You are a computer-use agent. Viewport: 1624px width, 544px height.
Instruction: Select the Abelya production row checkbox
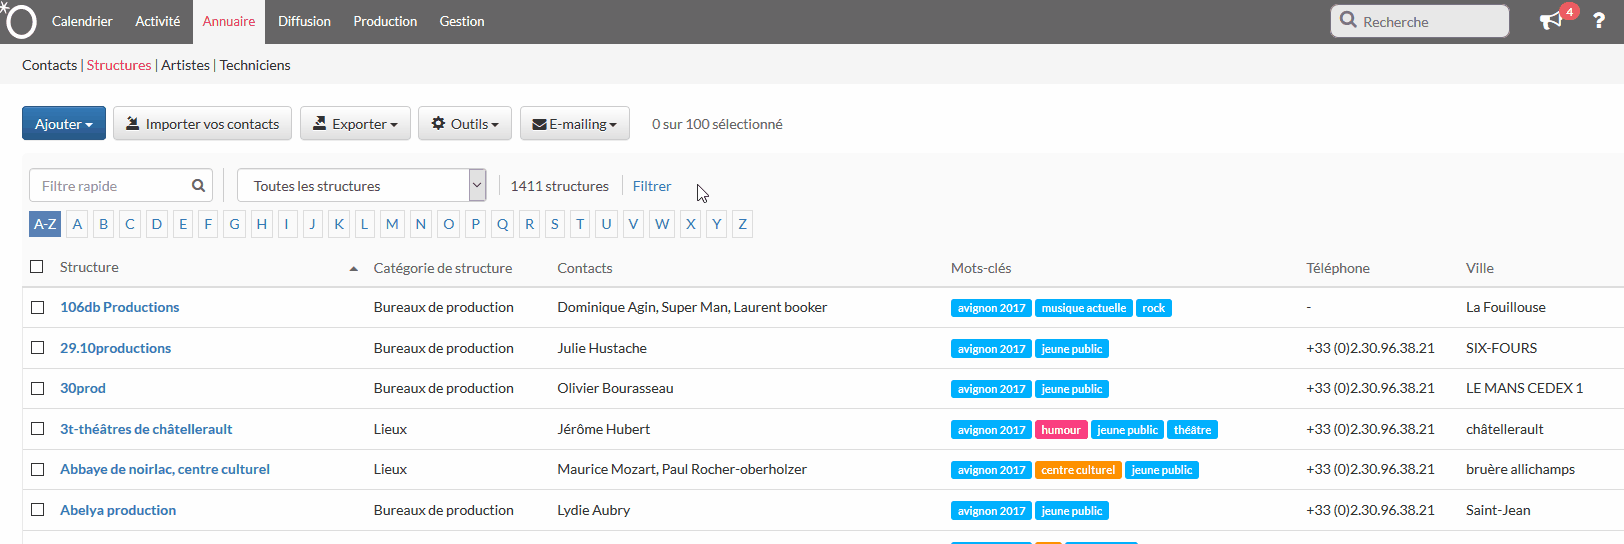click(x=37, y=510)
